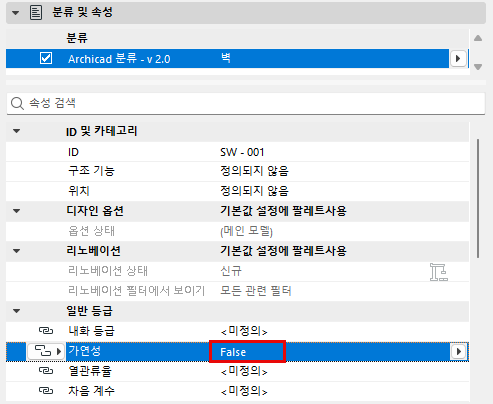Click the 열관류율 <미정의> value
Viewport: 493px width, 404px height.
(244, 371)
